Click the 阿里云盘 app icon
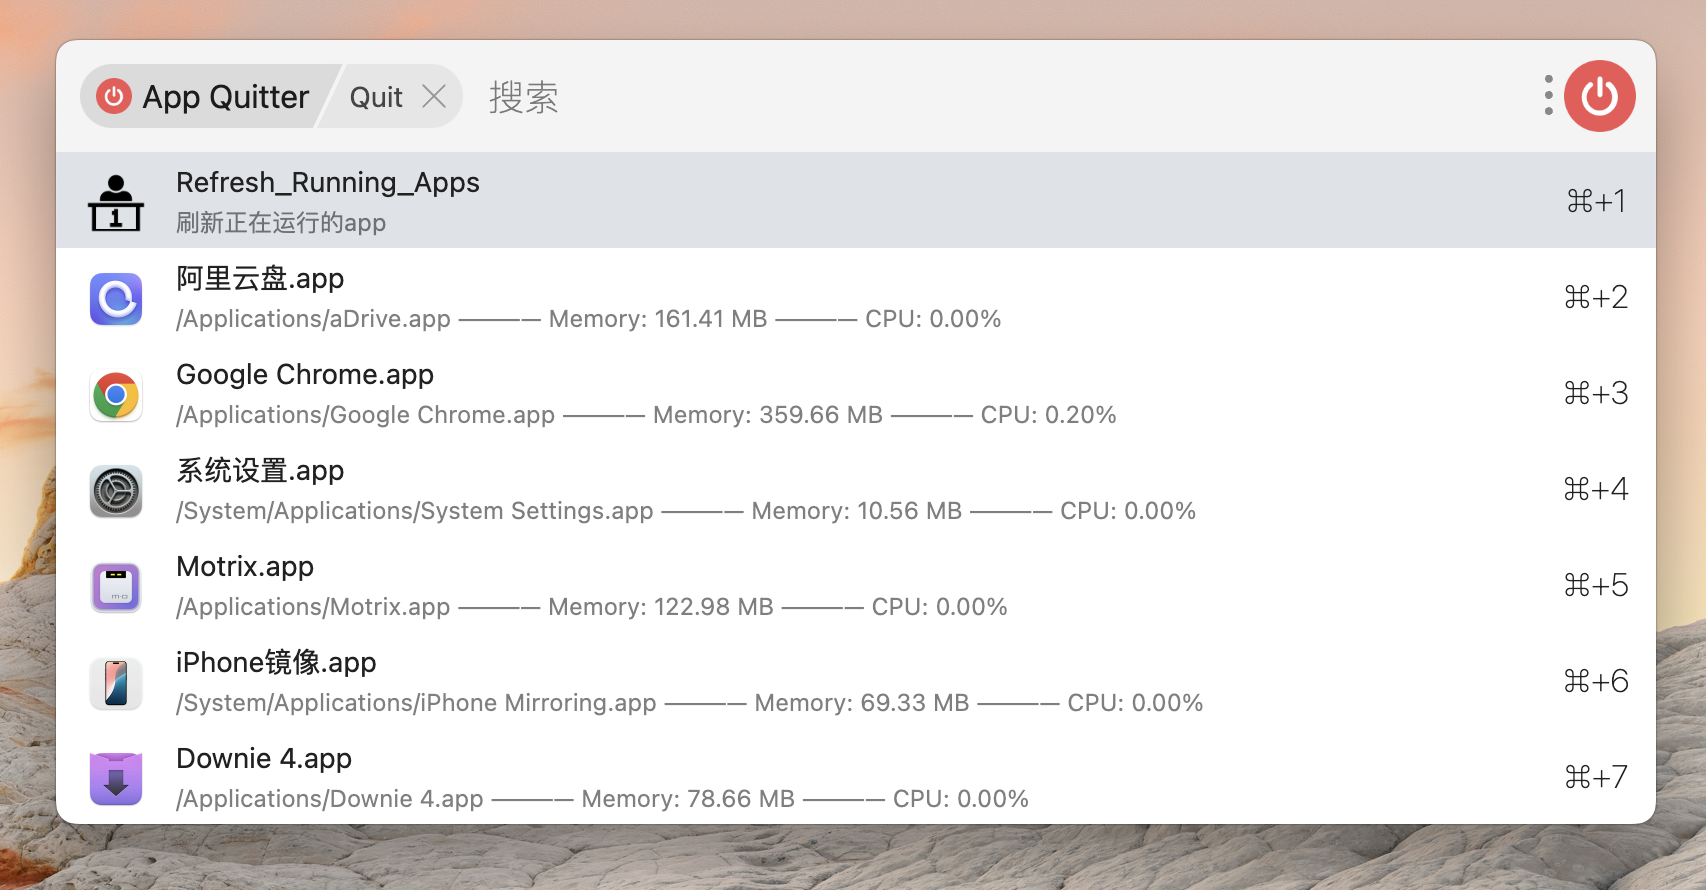 (x=116, y=299)
